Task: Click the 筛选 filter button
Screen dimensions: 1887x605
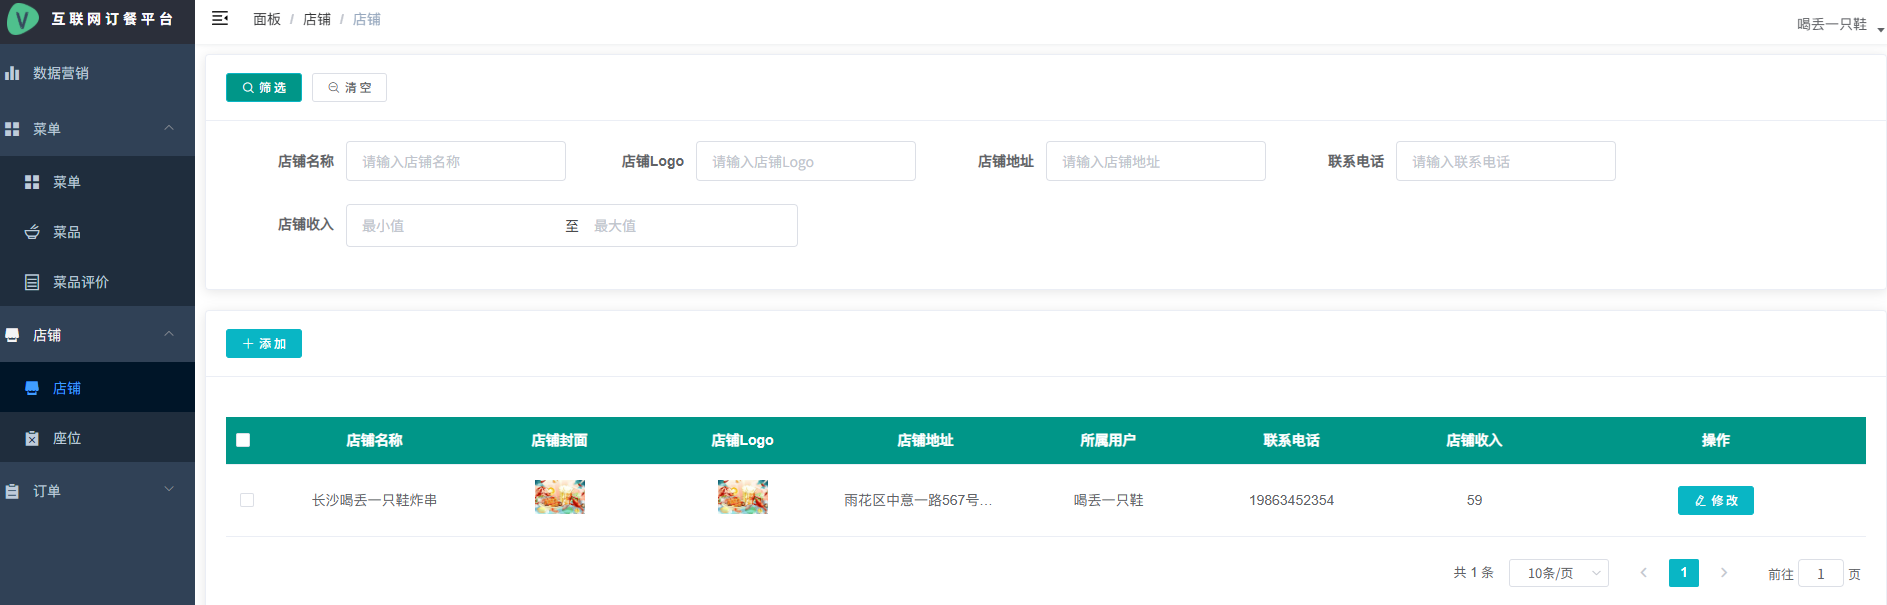Action: coord(264,88)
